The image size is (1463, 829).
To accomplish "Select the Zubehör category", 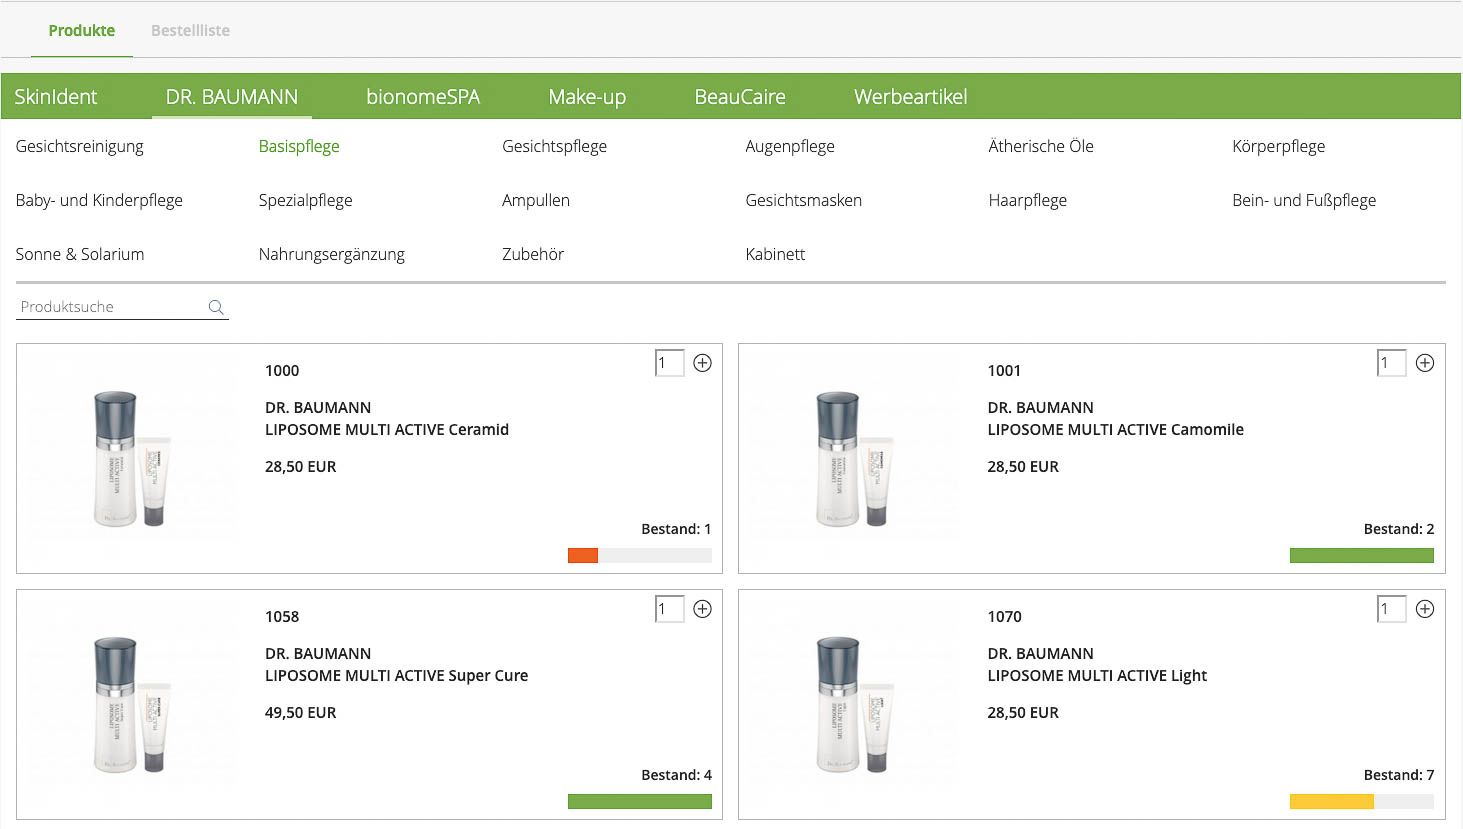I will [533, 255].
